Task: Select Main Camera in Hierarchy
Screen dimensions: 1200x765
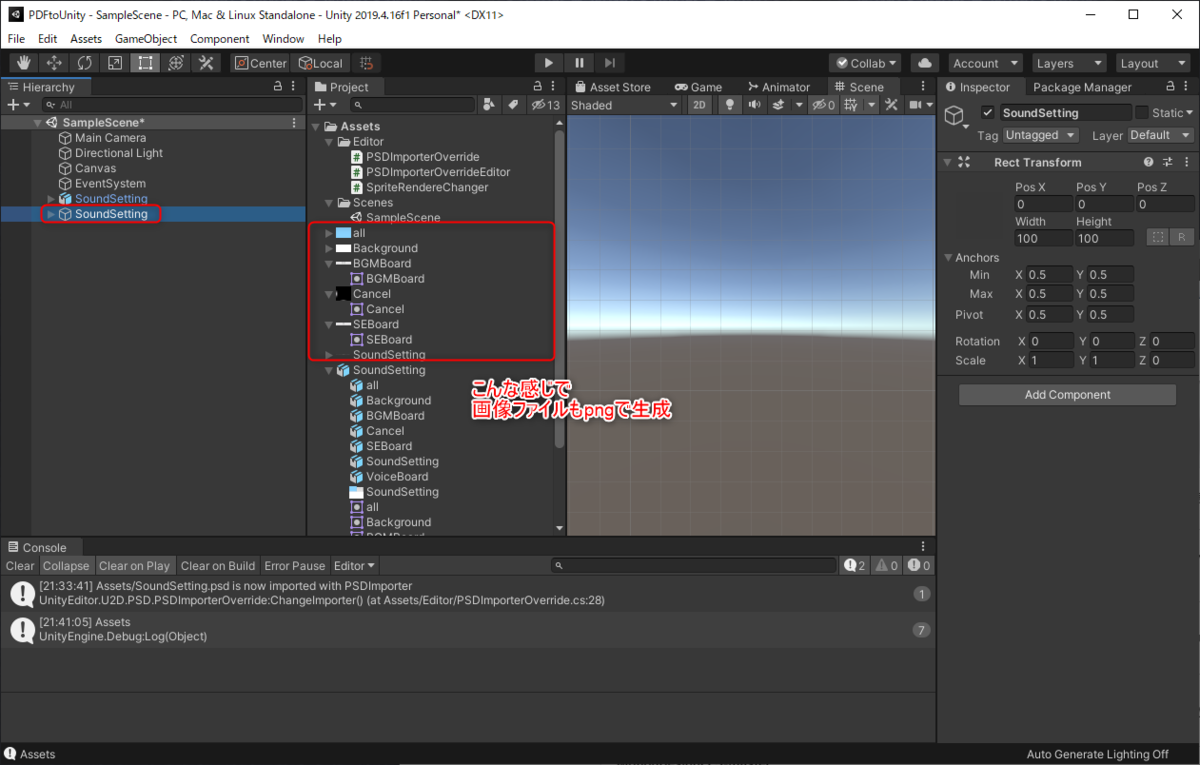Action: point(111,138)
